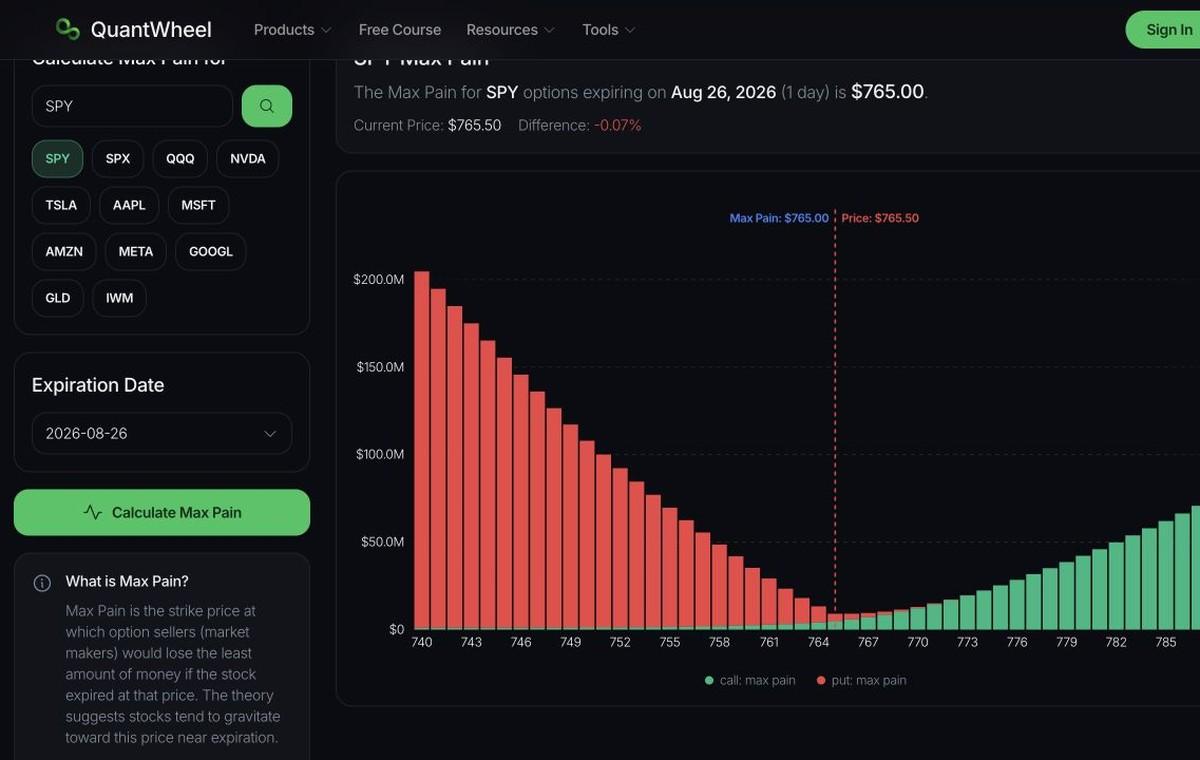Select the TSLA ticker chip
The height and width of the screenshot is (760, 1200).
click(x=61, y=205)
